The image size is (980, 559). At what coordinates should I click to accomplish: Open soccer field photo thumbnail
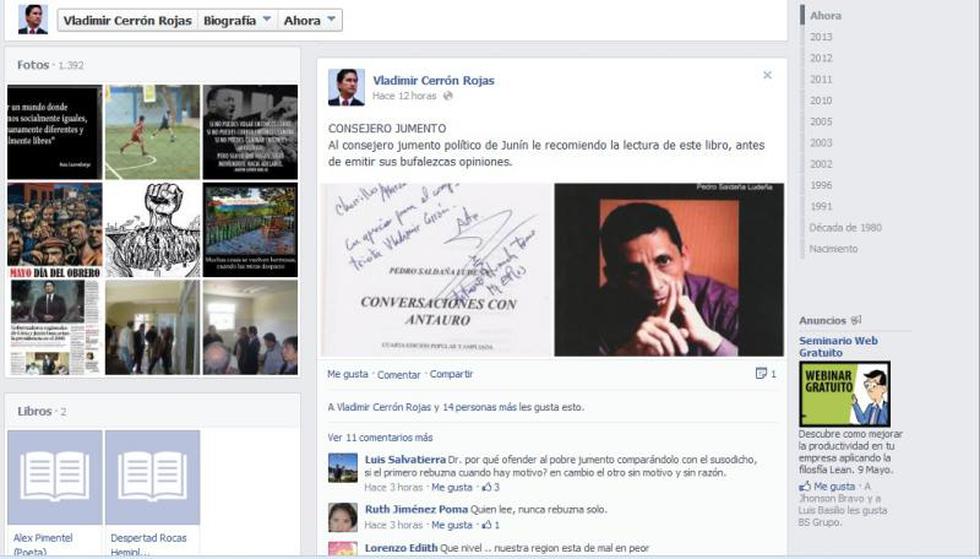pyautogui.click(x=152, y=133)
